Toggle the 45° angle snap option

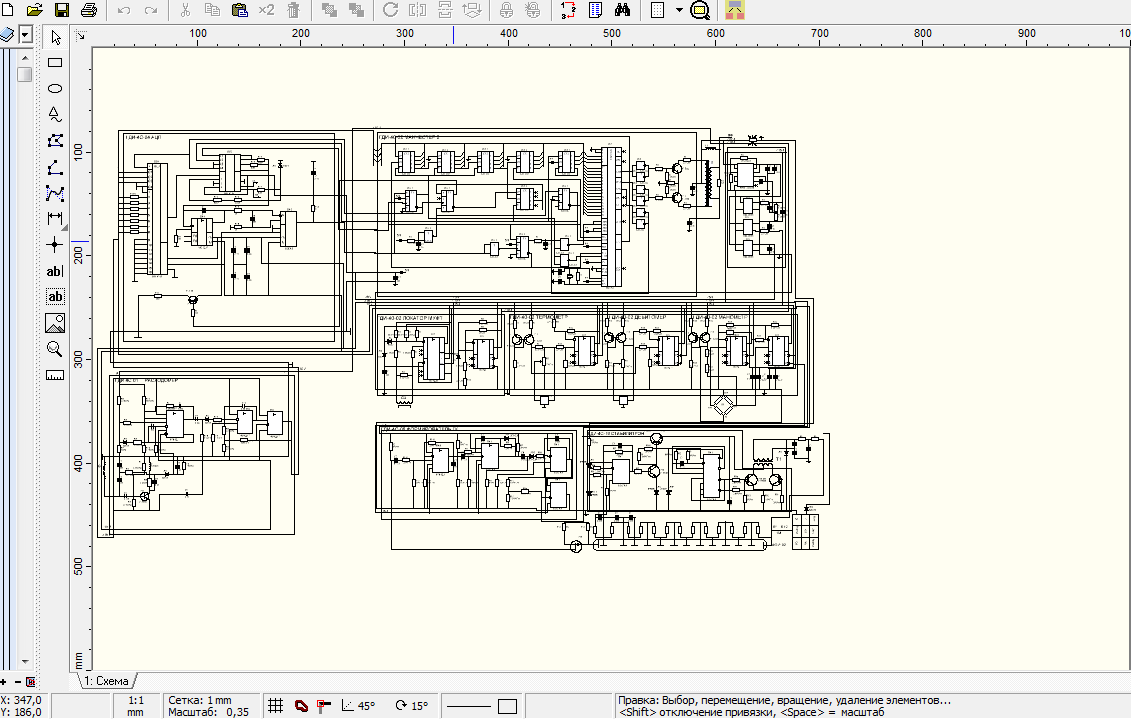tap(358, 706)
